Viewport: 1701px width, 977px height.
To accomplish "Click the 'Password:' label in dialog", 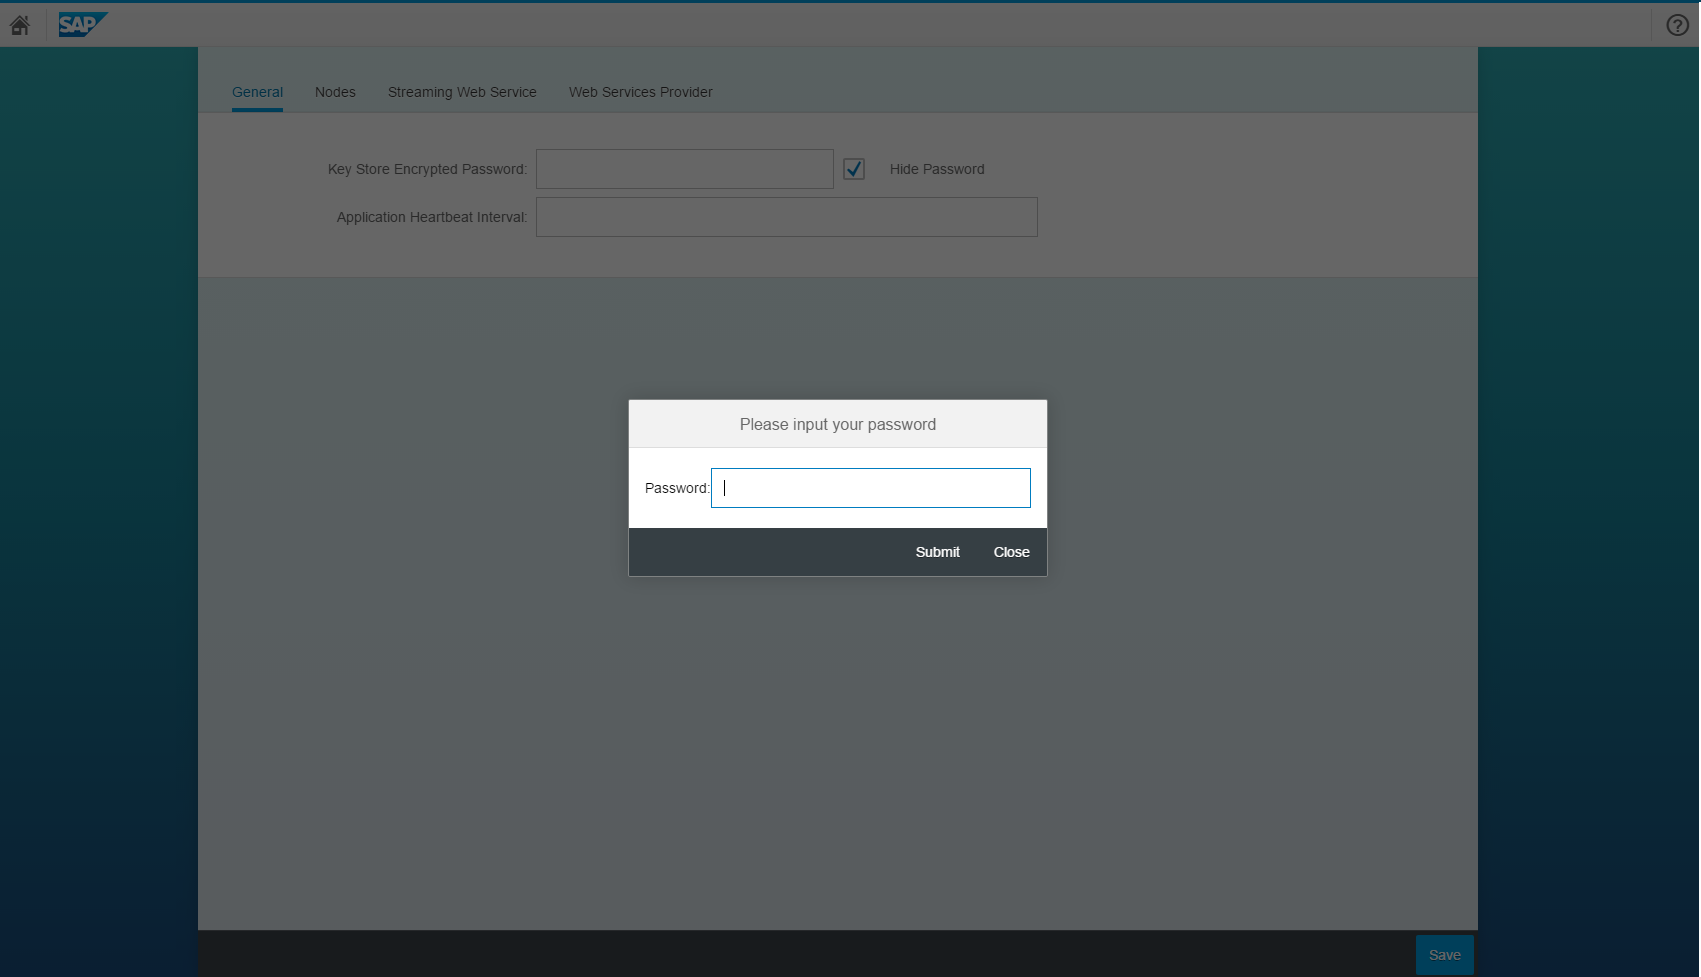I will pos(676,488).
